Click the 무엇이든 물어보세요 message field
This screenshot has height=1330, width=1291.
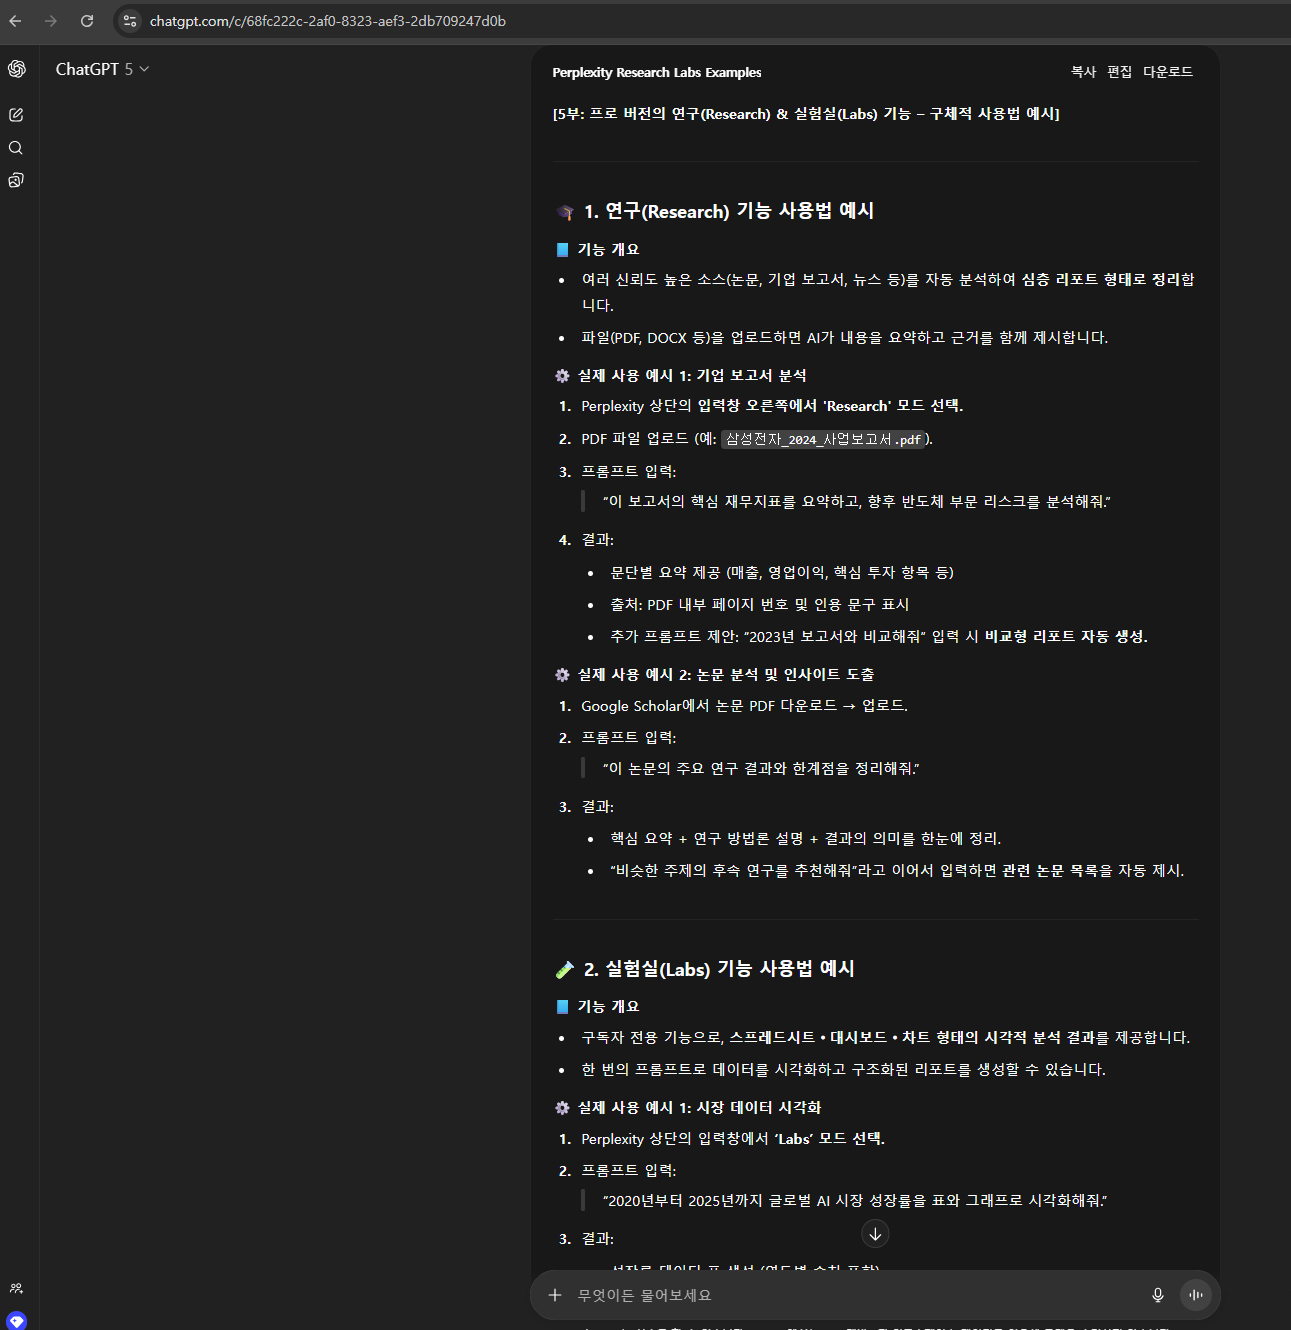[x=855, y=1295]
